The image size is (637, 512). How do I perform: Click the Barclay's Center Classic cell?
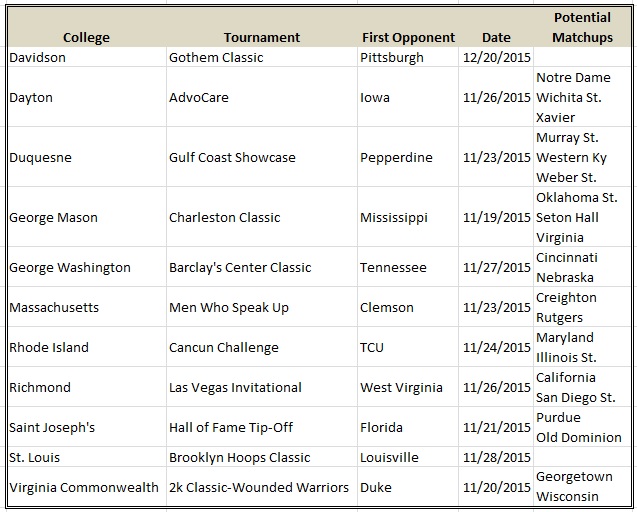point(240,267)
